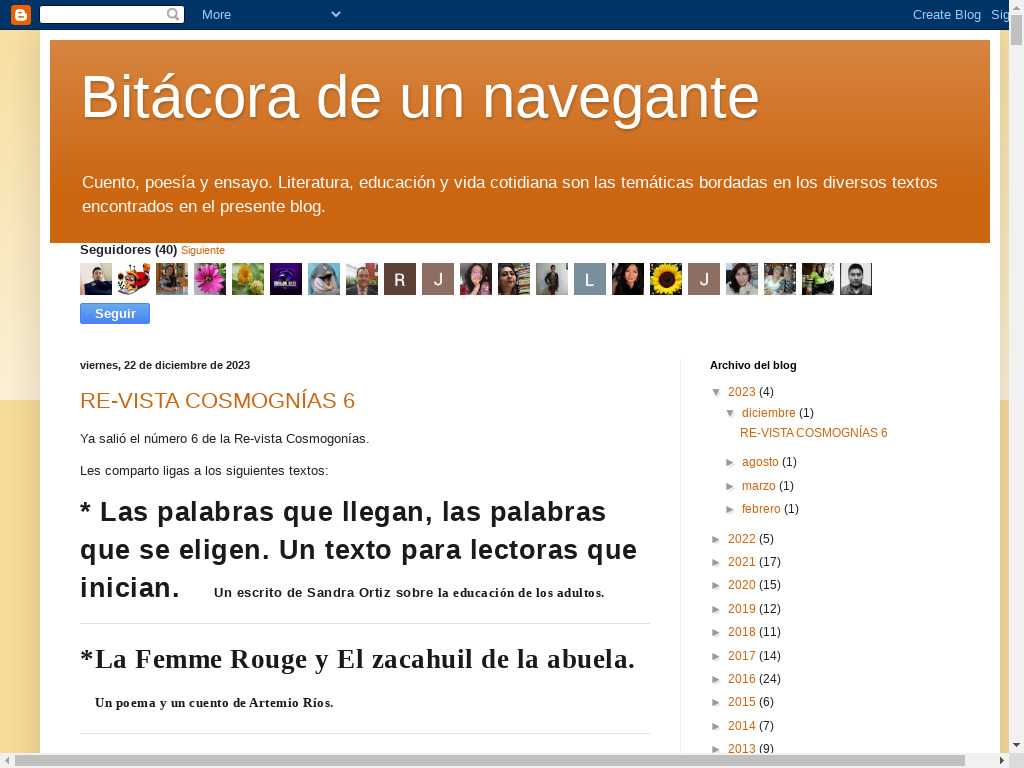Expand the 2014 archive triangle
1024x768 pixels.
(x=716, y=726)
